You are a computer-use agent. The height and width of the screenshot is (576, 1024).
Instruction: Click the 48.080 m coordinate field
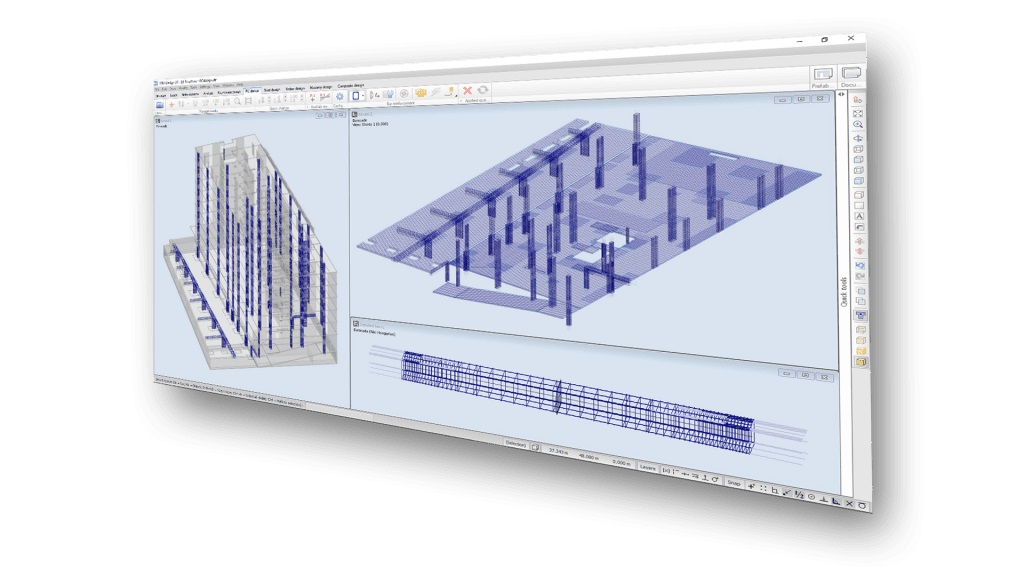click(x=588, y=456)
